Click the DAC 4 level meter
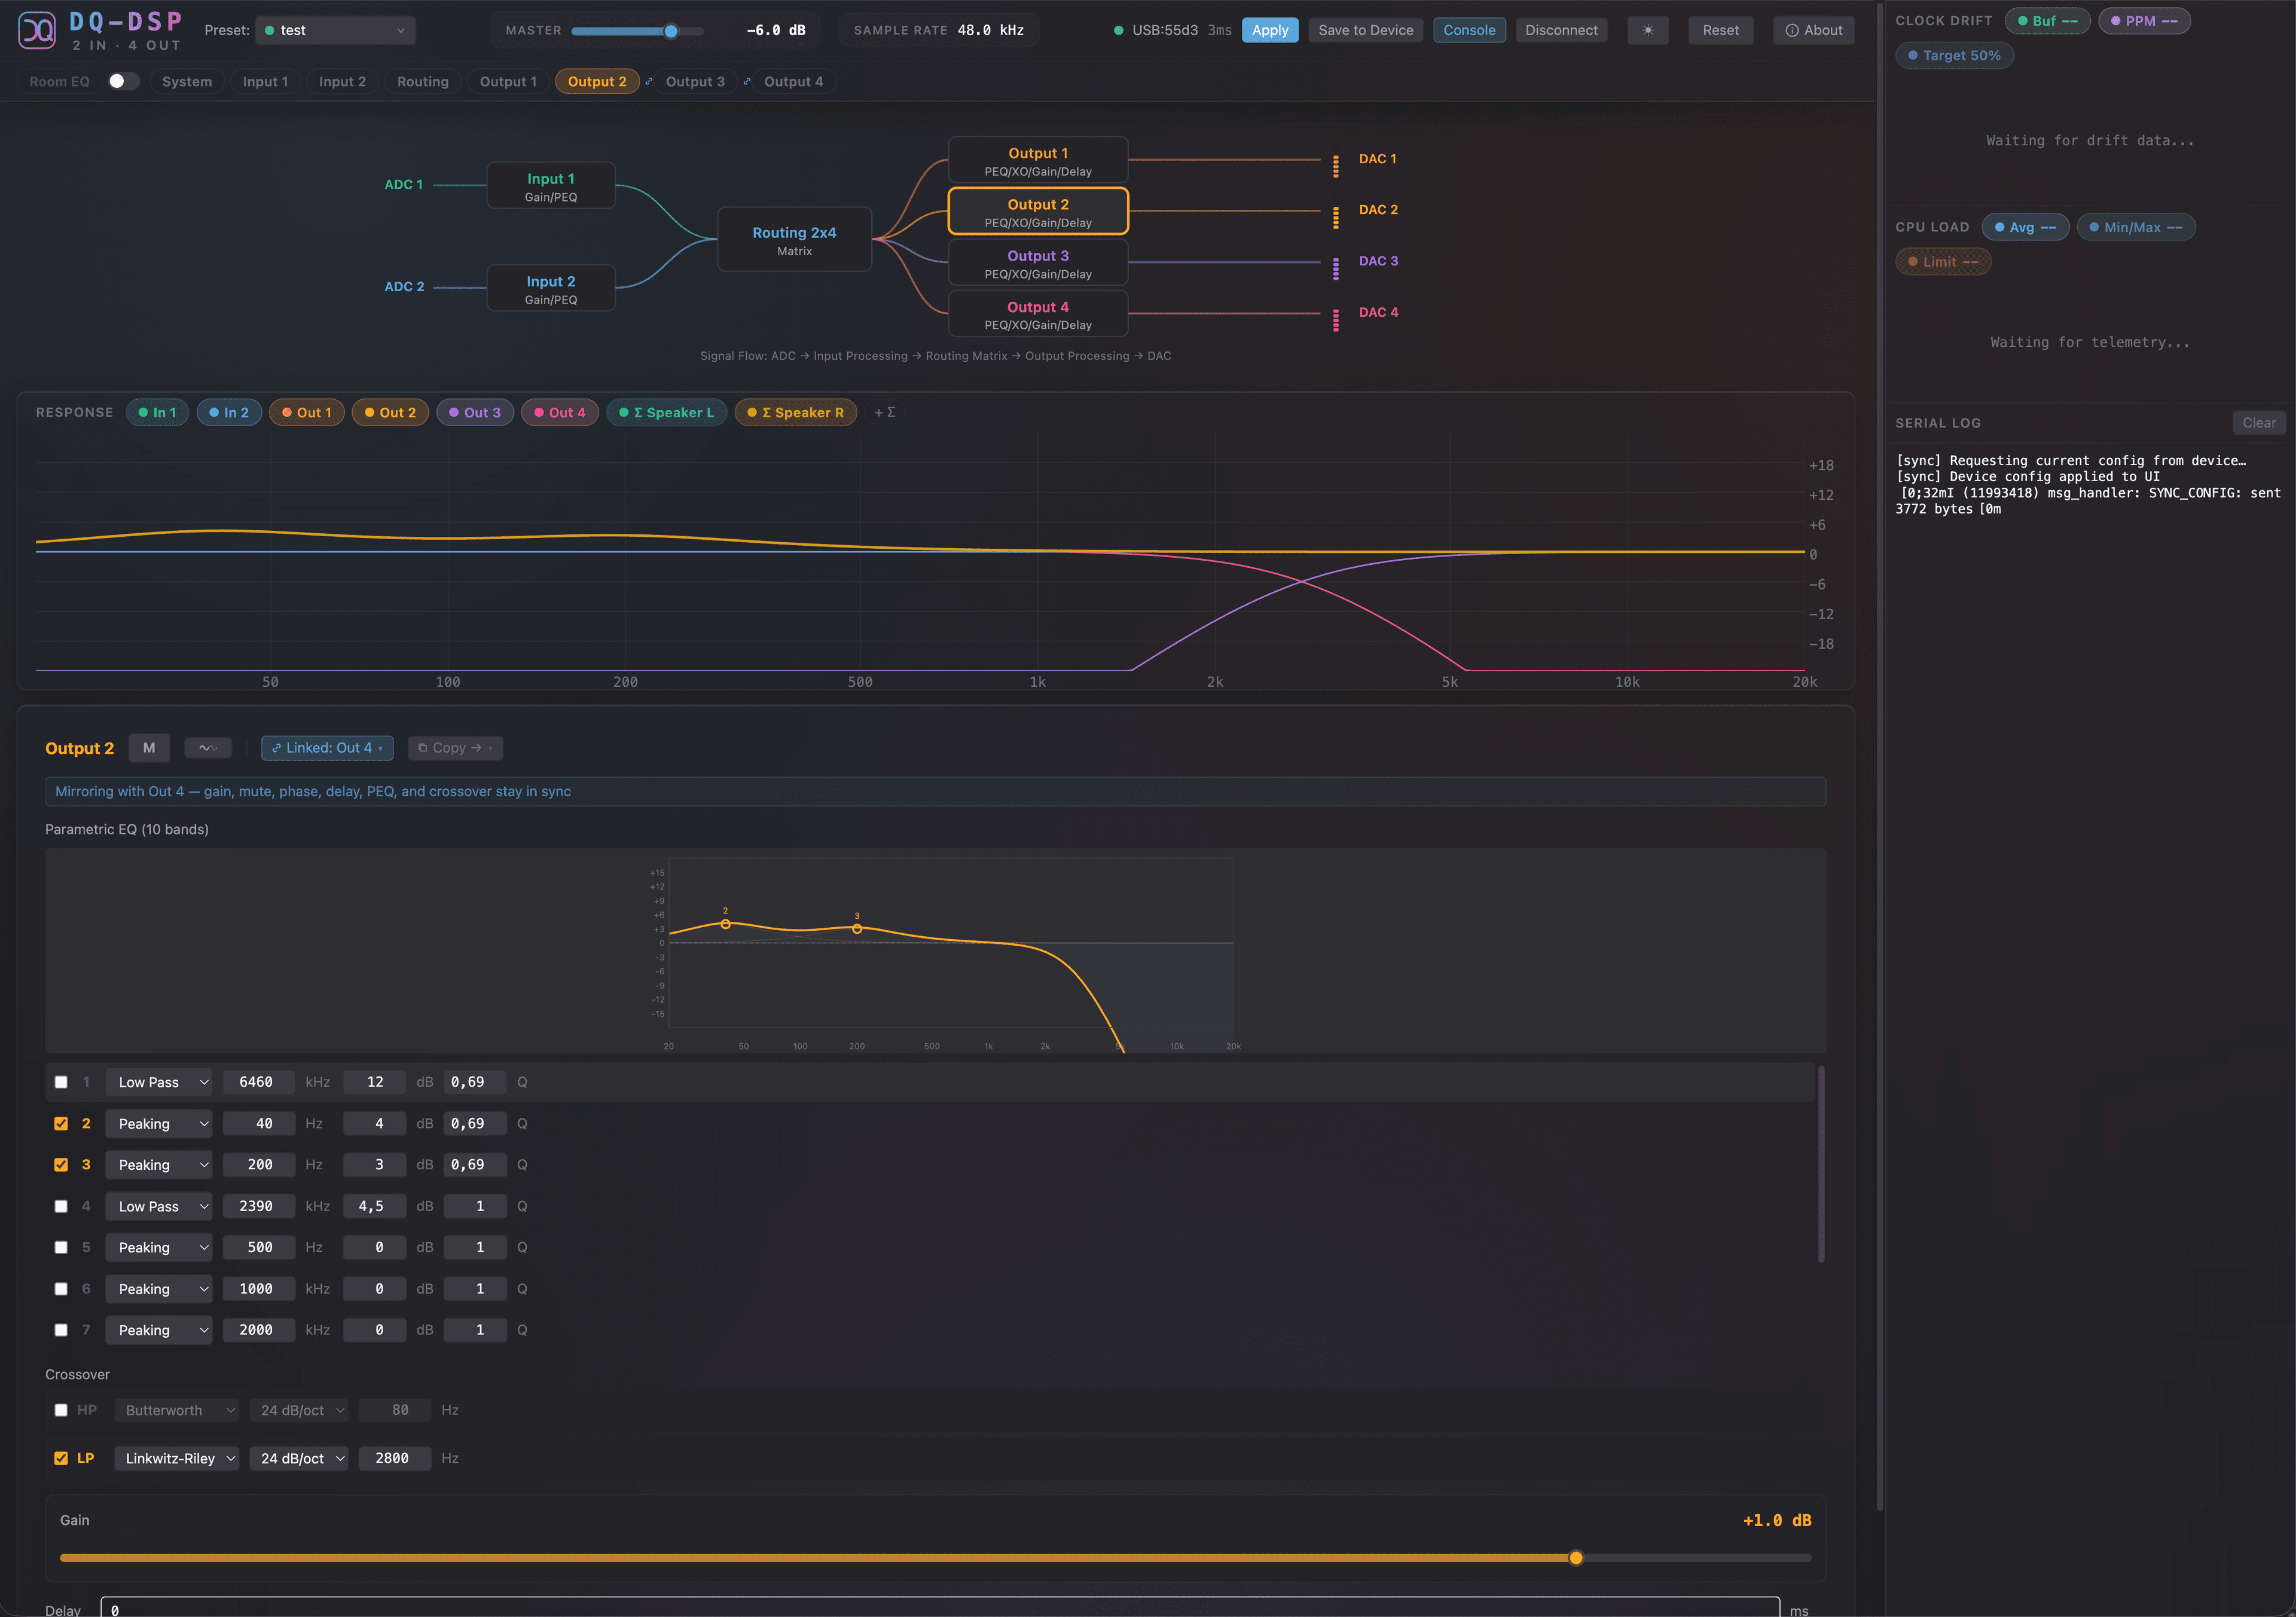Screen dimensions: 2296x1617 (x=1335, y=320)
